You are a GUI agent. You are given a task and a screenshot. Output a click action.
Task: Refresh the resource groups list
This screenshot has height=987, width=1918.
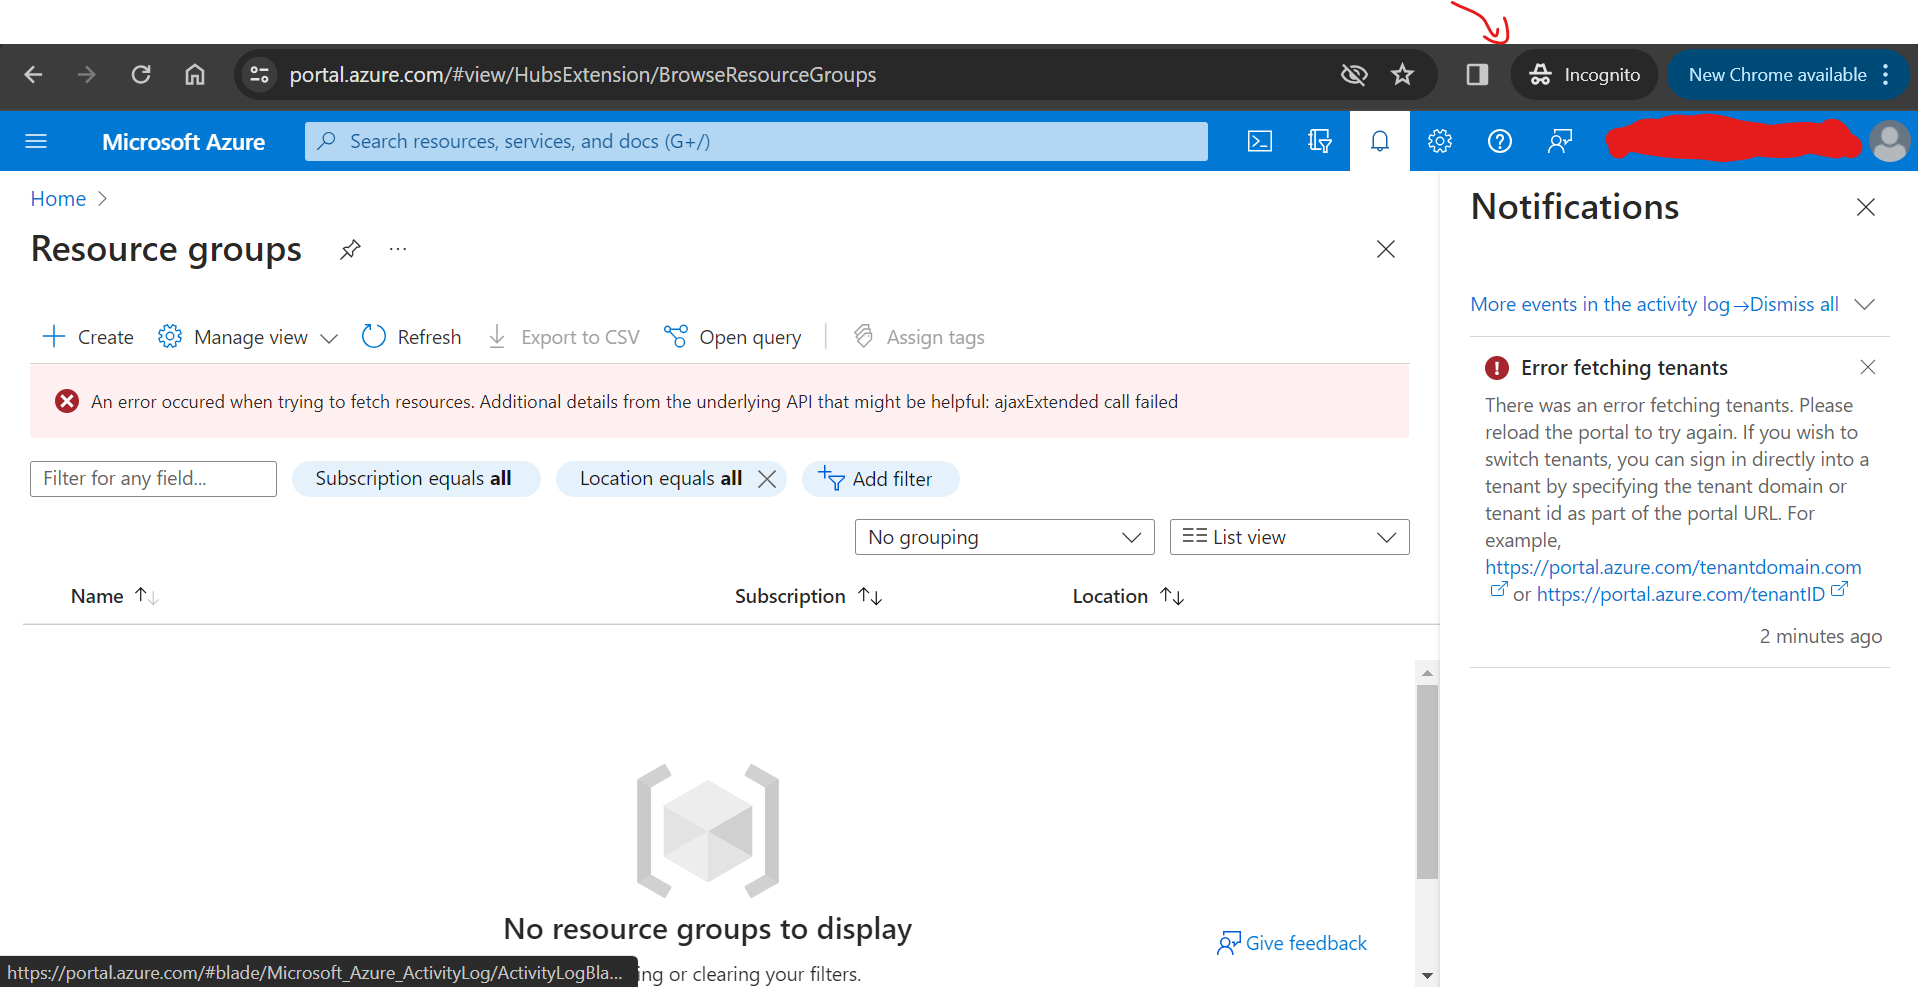pyautogui.click(x=411, y=337)
